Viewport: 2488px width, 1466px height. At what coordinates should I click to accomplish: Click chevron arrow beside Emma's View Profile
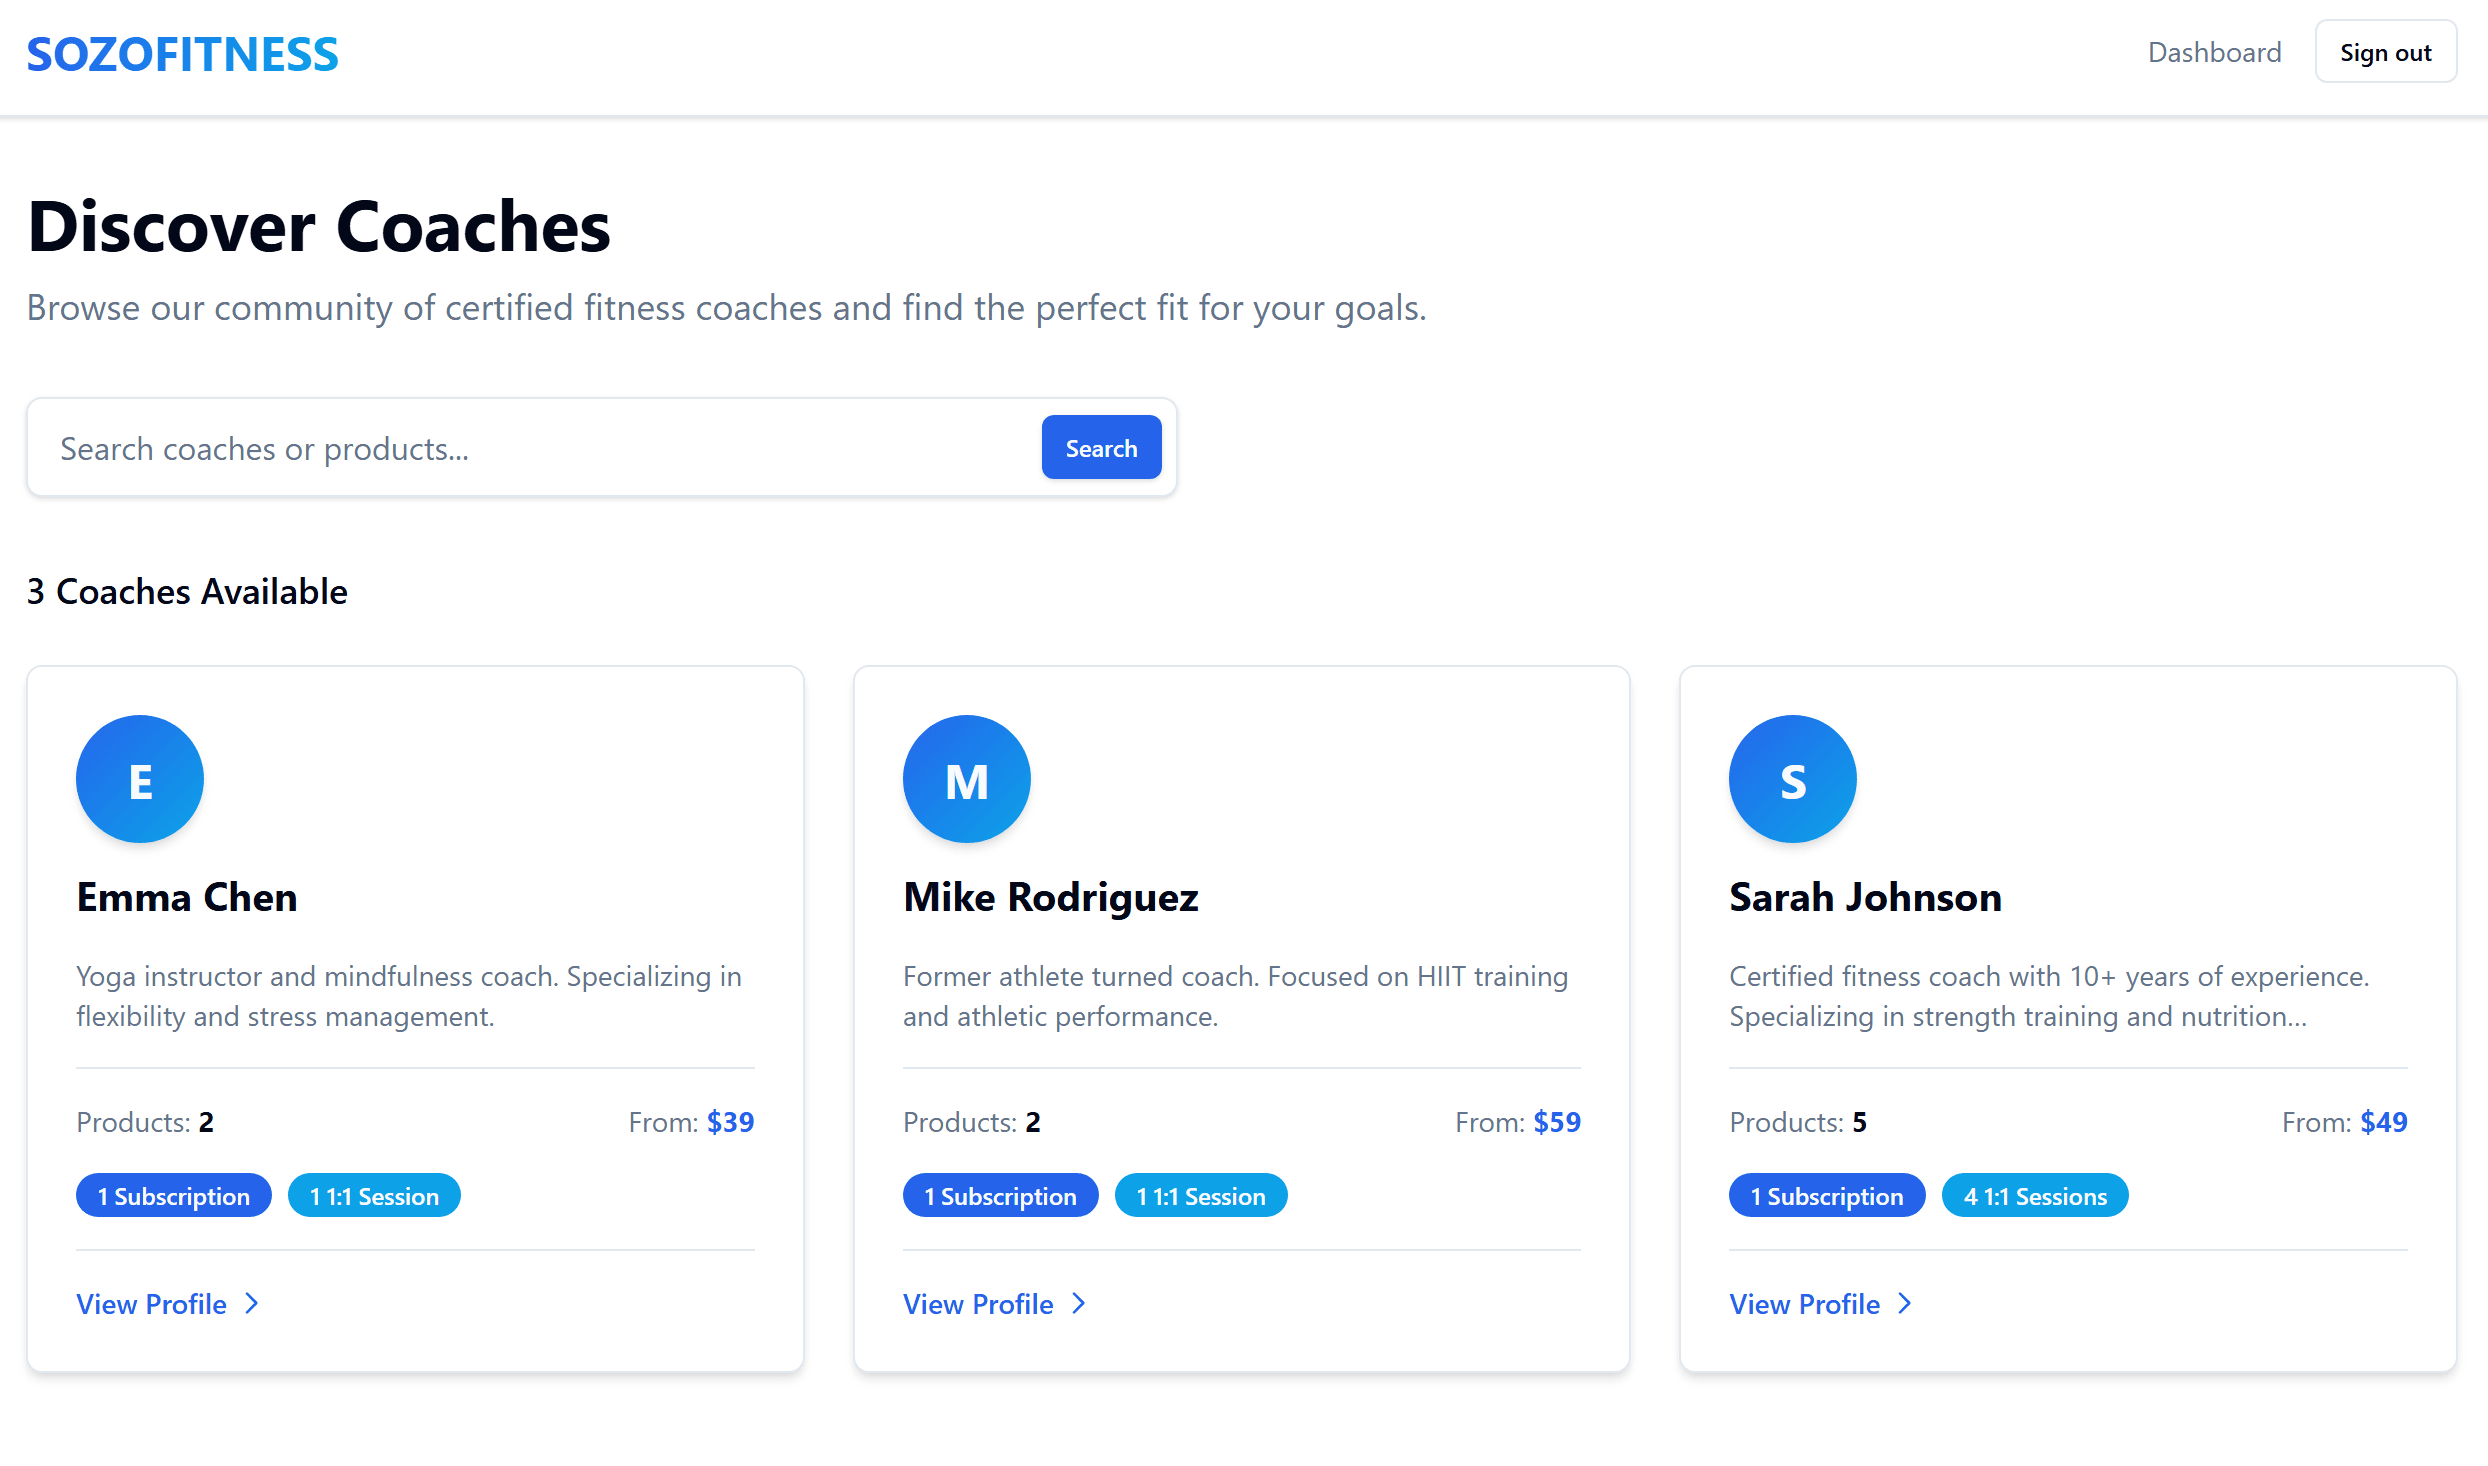(x=252, y=1303)
